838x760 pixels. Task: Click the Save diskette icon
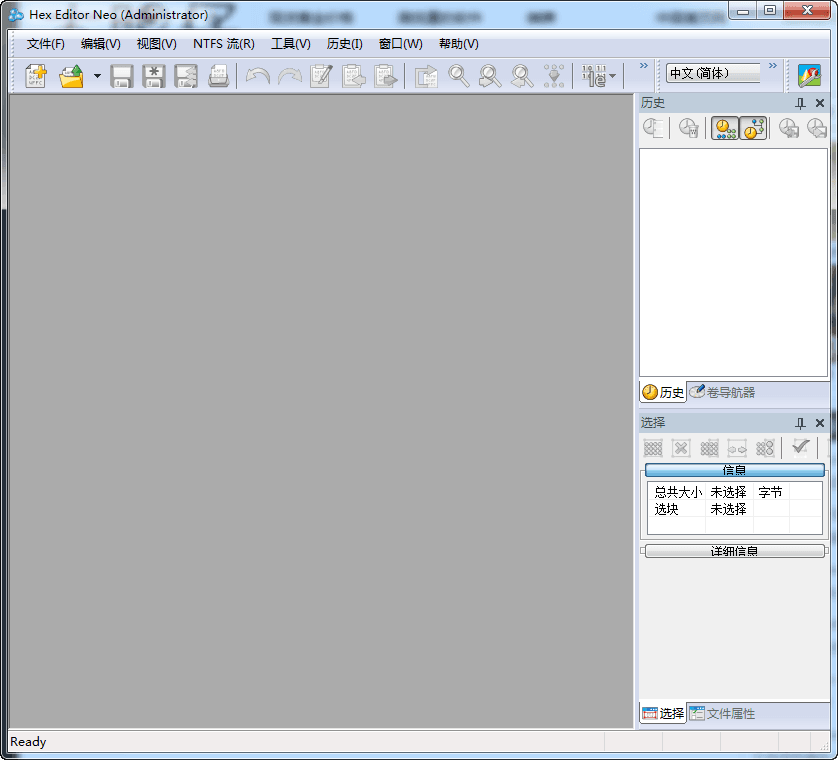122,76
